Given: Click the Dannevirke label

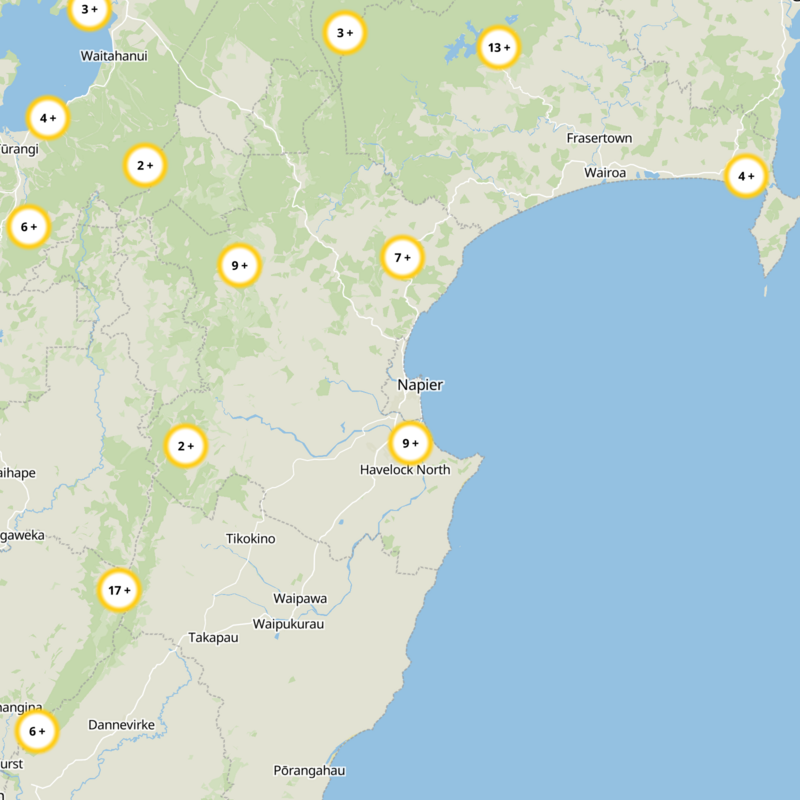Looking at the screenshot, I should point(121,725).
